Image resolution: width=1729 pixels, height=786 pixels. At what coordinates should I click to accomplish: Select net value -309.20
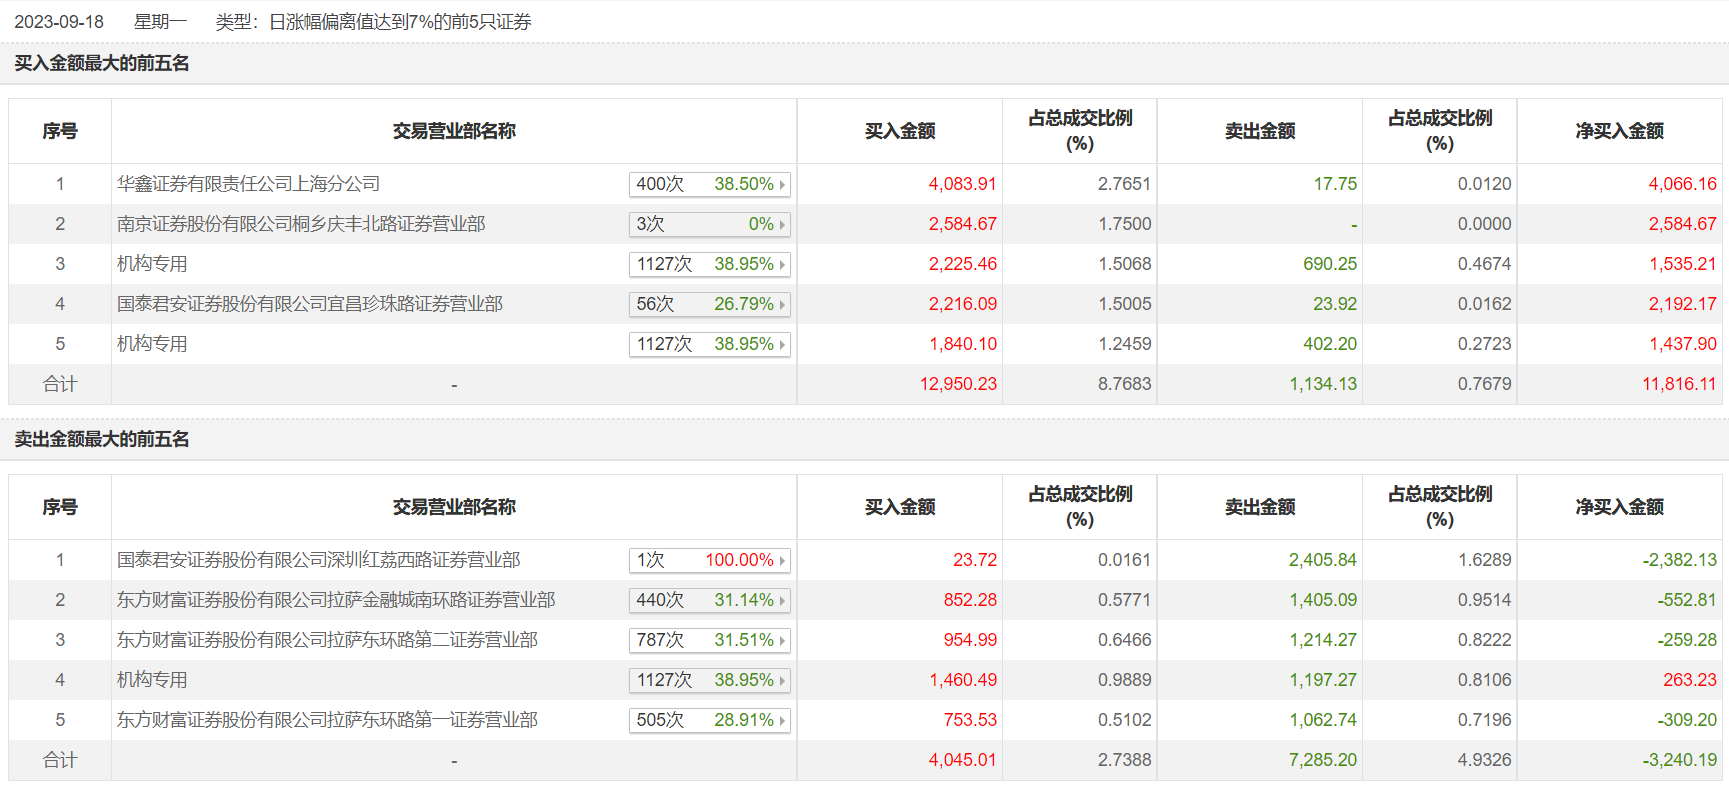click(x=1687, y=720)
